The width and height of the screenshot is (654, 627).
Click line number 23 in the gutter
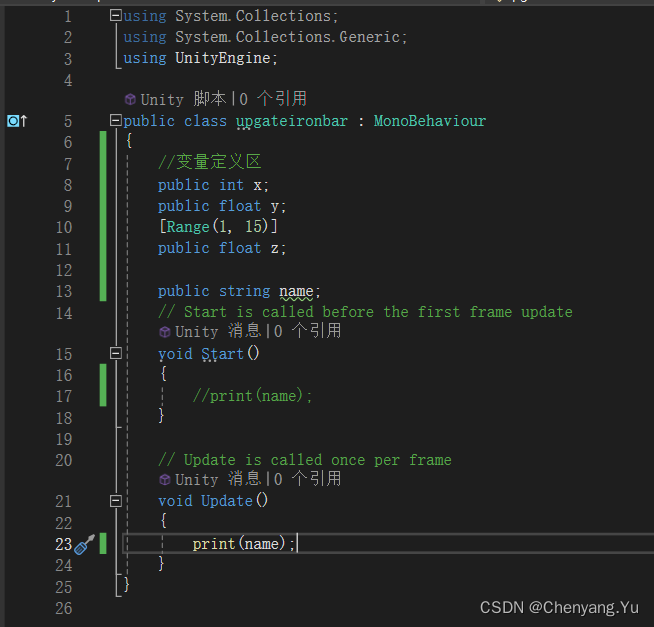(x=64, y=544)
